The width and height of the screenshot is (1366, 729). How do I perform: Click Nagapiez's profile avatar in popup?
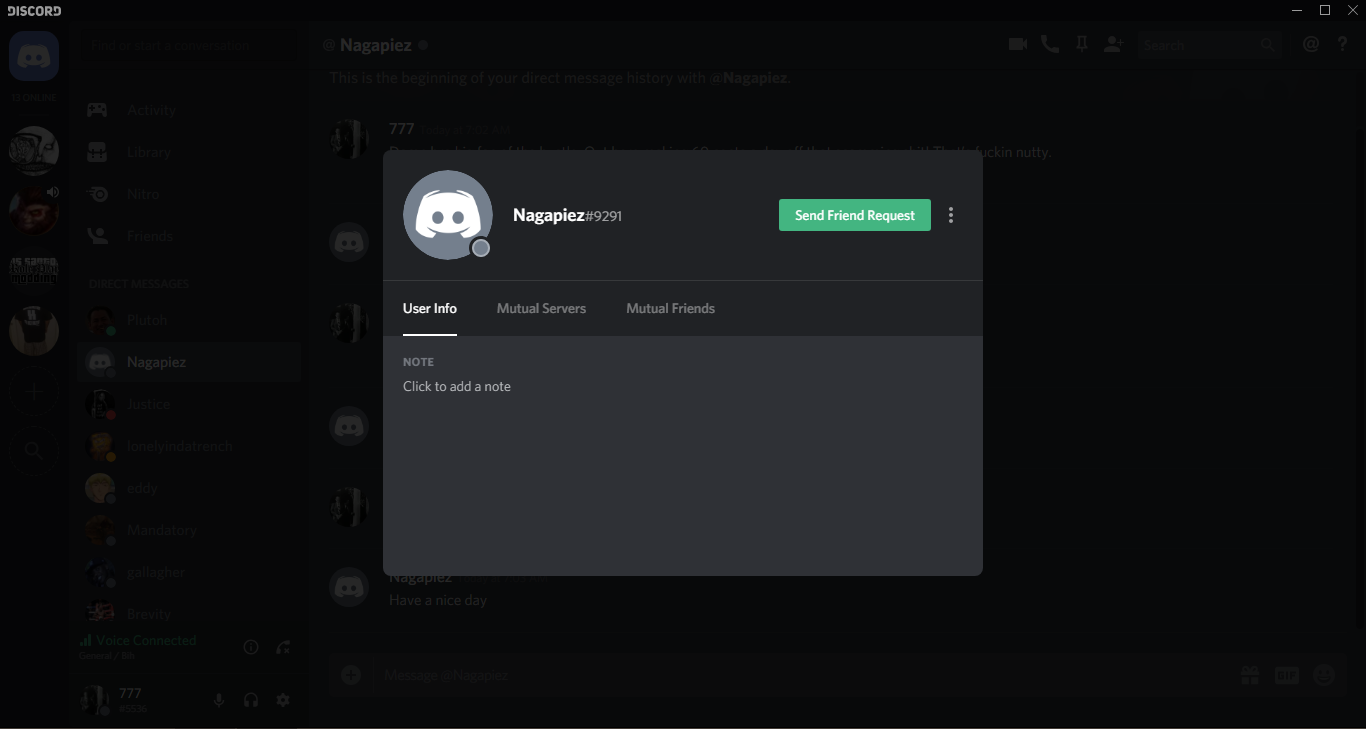(x=448, y=215)
